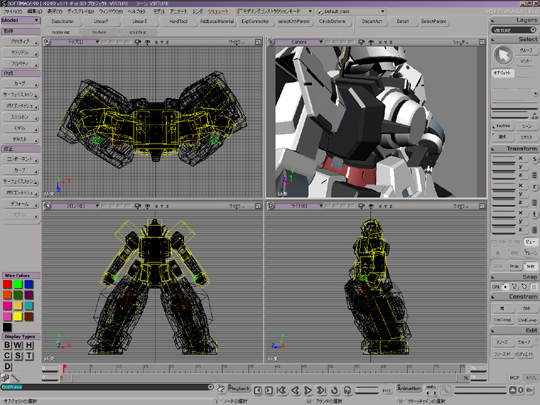Toggle the eye icon in Camera viewport header
Viewport: 540px width, 405px height.
(x=371, y=42)
